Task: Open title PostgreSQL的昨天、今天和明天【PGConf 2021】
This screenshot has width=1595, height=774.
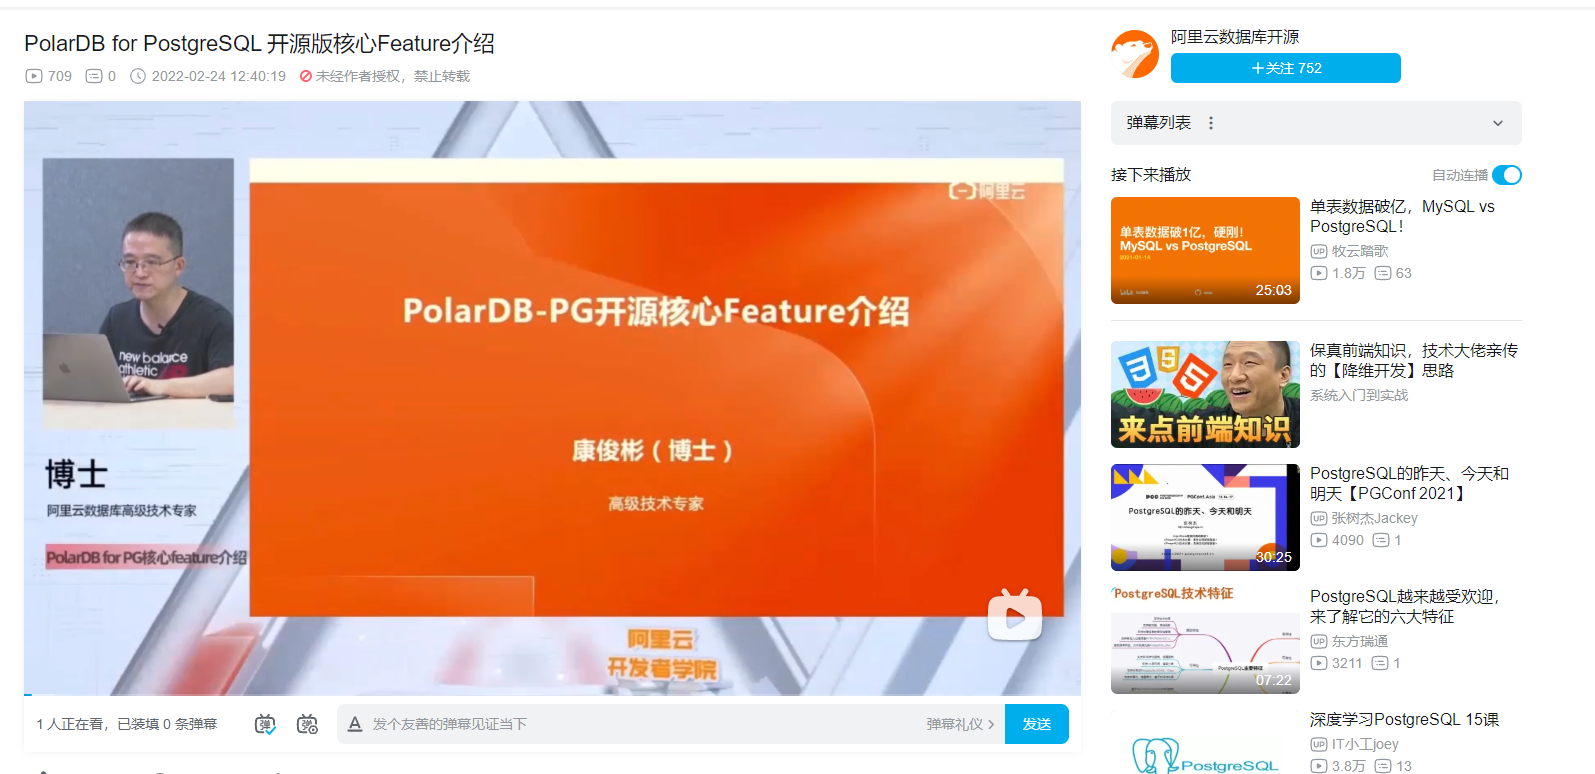Action: 1410,483
